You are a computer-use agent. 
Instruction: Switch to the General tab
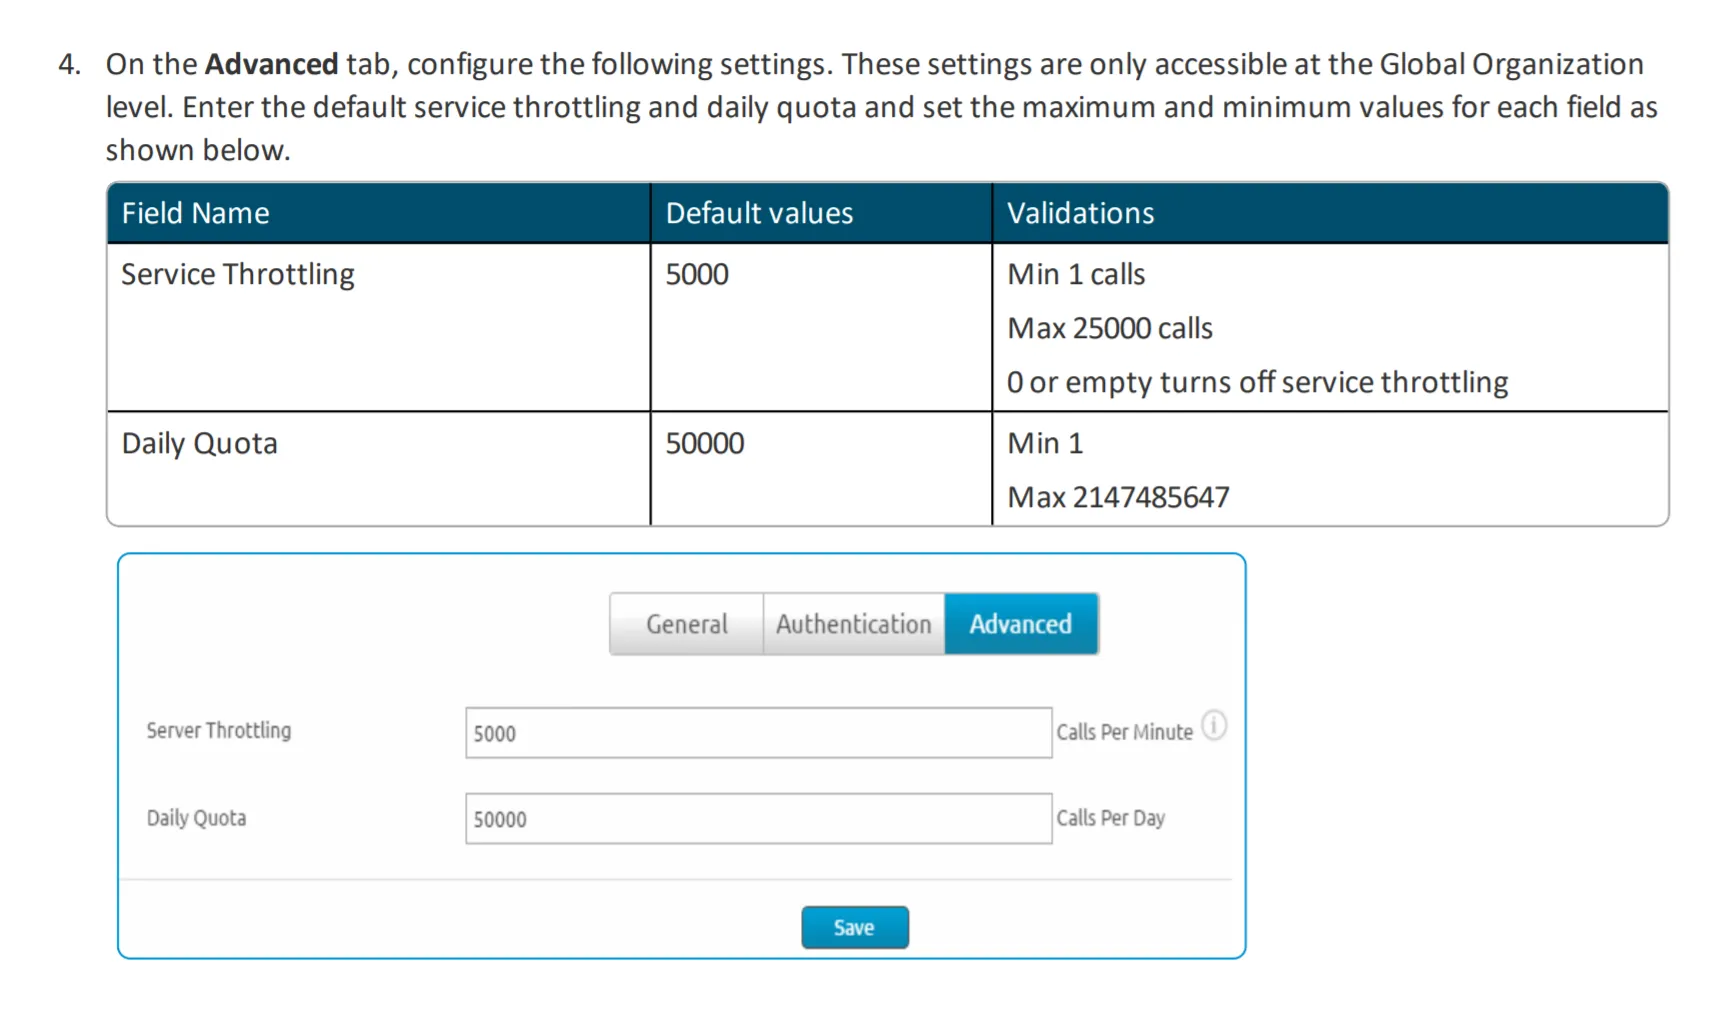click(686, 624)
